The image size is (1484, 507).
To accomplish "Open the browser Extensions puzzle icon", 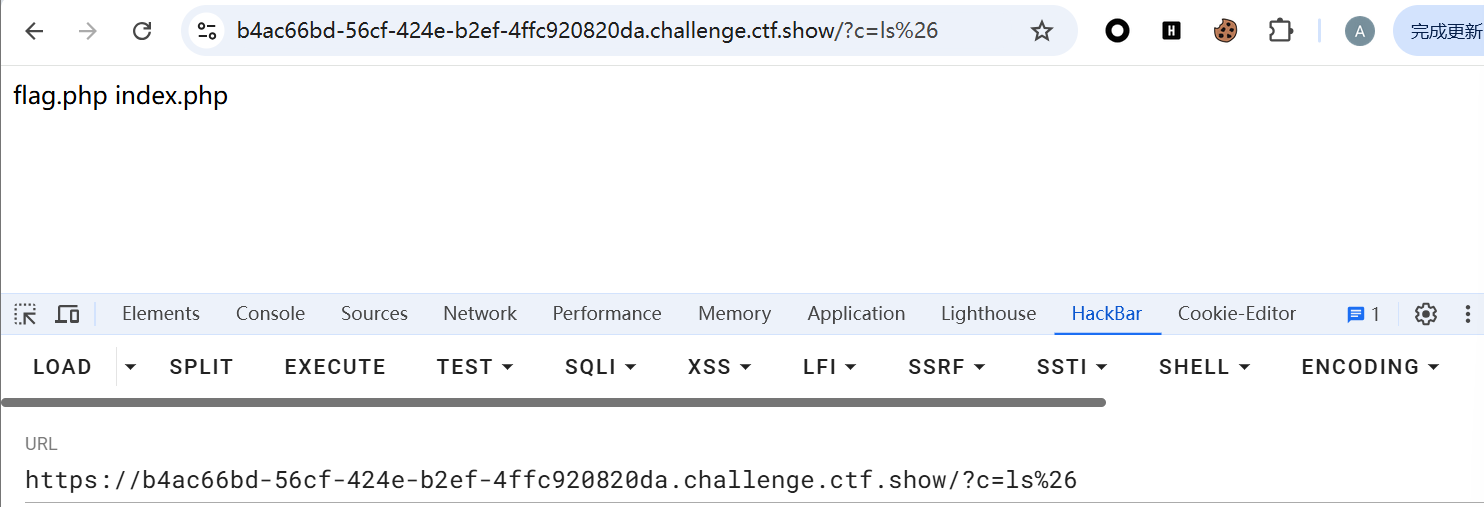I will 1280,31.
